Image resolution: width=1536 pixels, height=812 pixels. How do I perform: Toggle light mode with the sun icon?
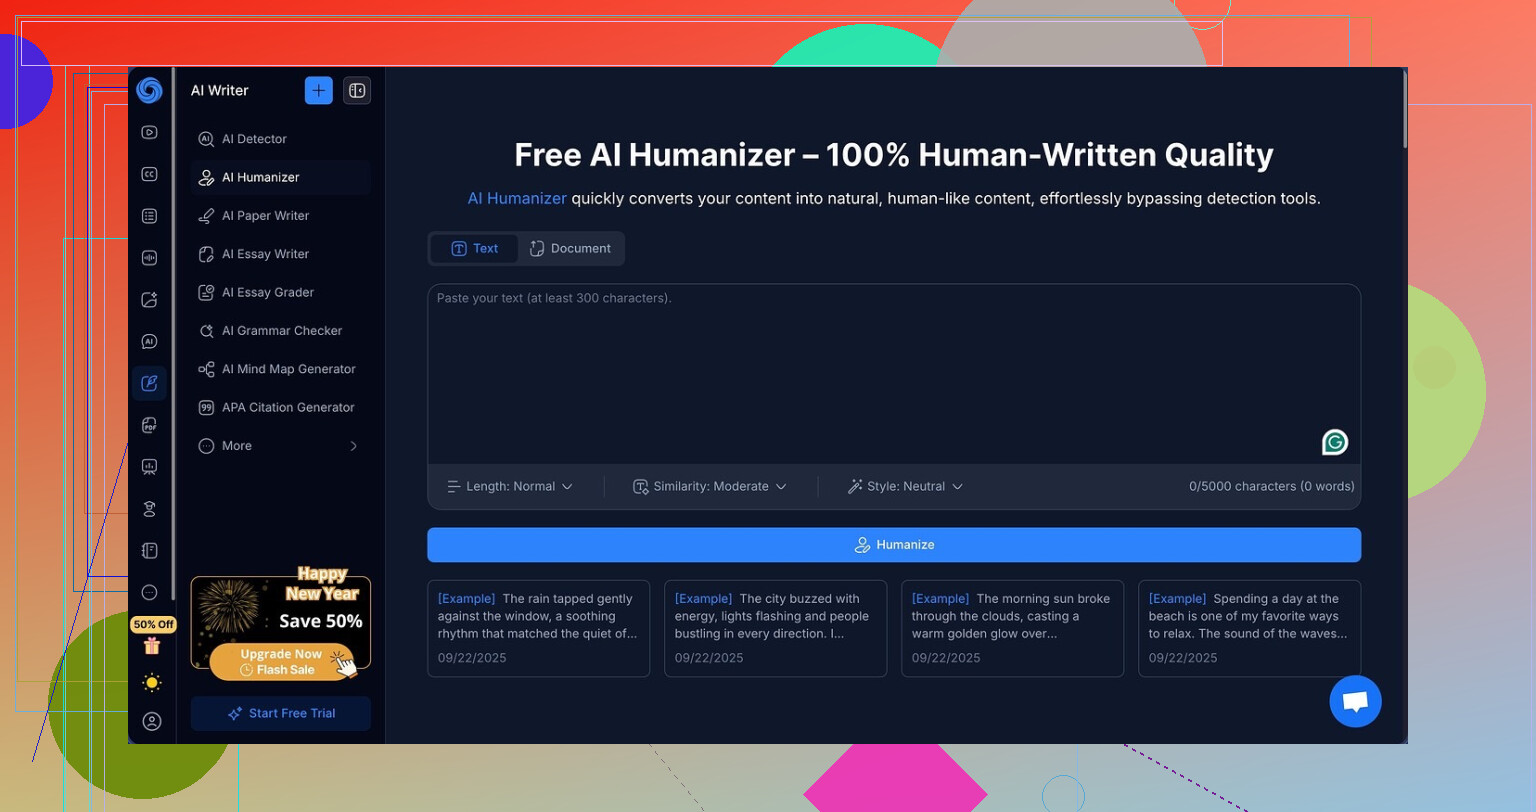152,682
